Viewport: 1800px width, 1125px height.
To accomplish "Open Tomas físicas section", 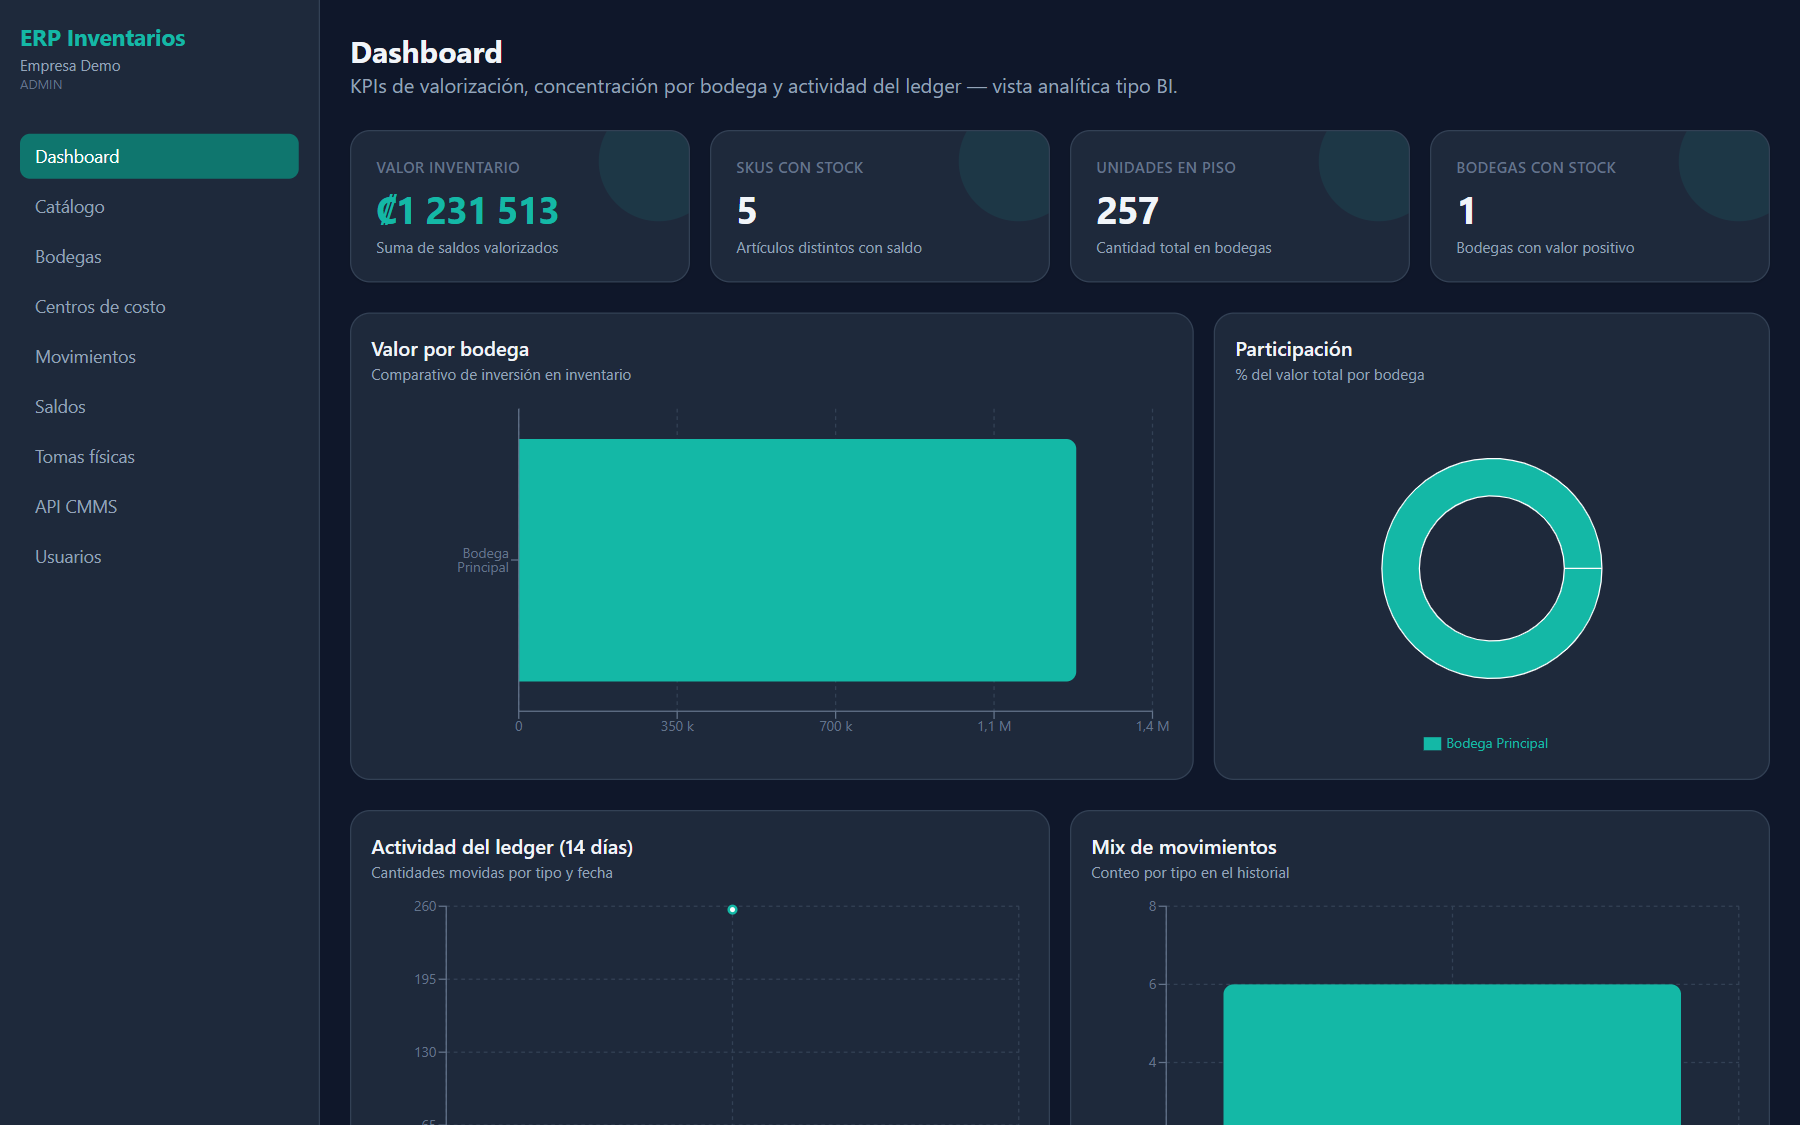I will point(159,457).
